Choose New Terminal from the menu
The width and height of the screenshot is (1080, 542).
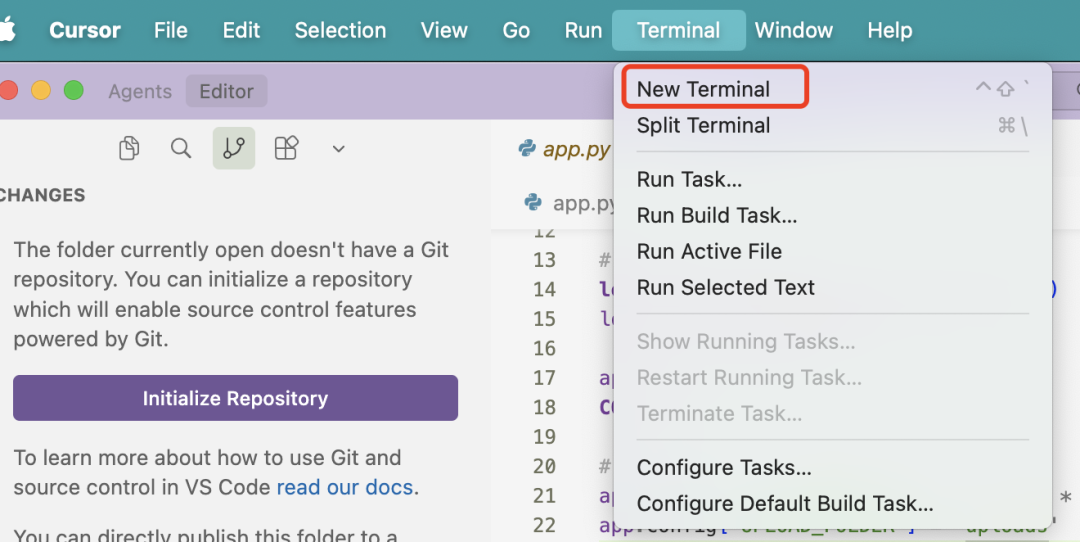(x=703, y=89)
